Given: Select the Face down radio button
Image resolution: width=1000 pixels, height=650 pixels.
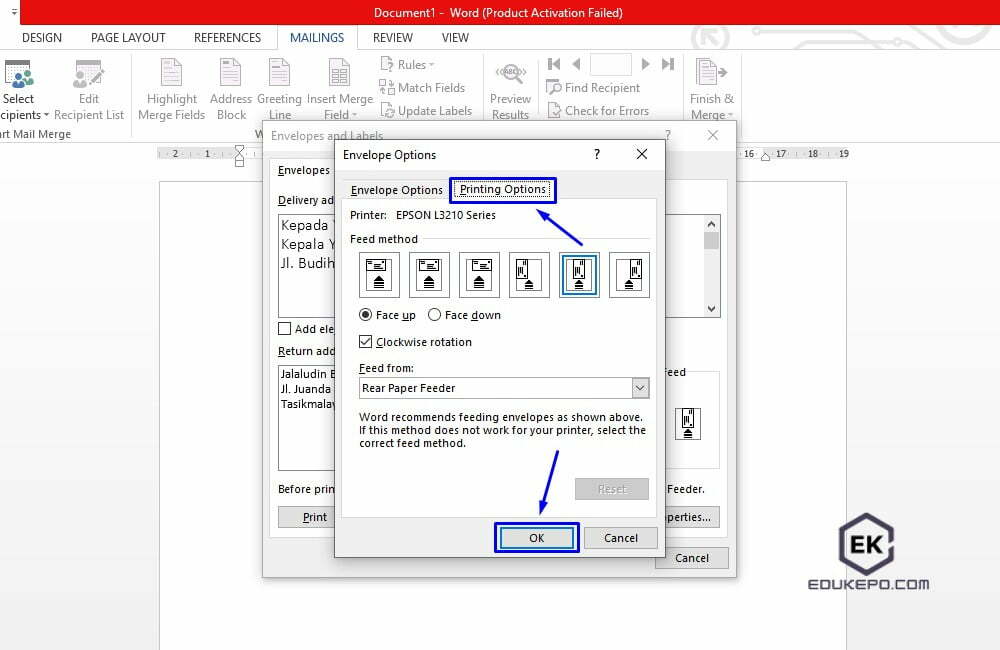Looking at the screenshot, I should (435, 314).
